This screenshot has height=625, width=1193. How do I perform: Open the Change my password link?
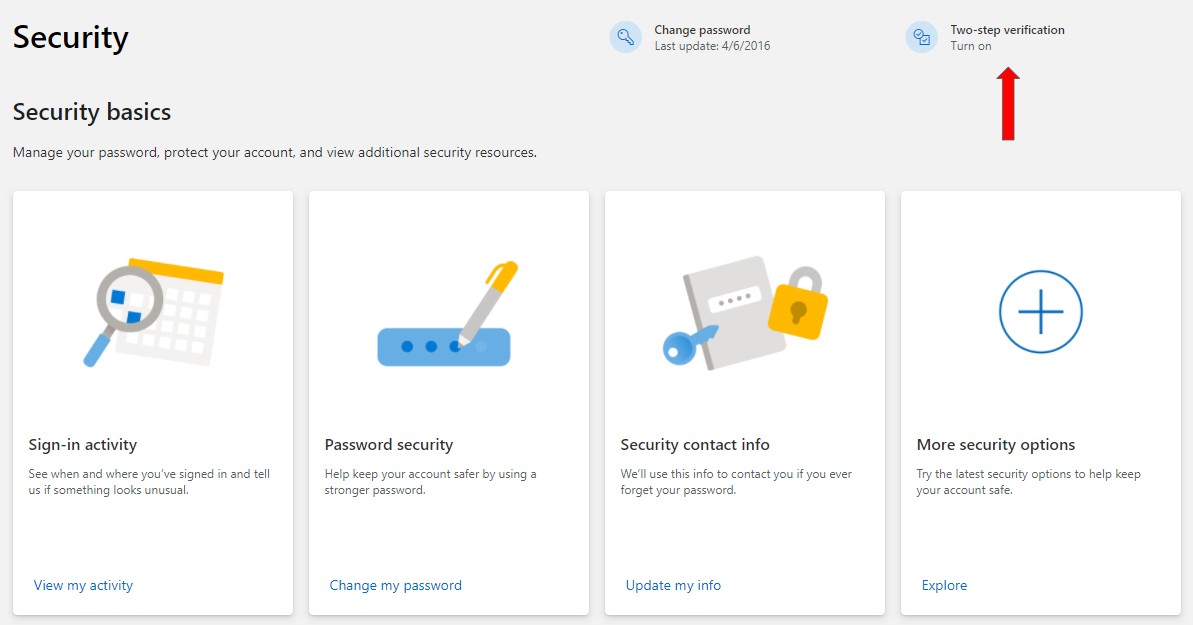click(x=395, y=585)
